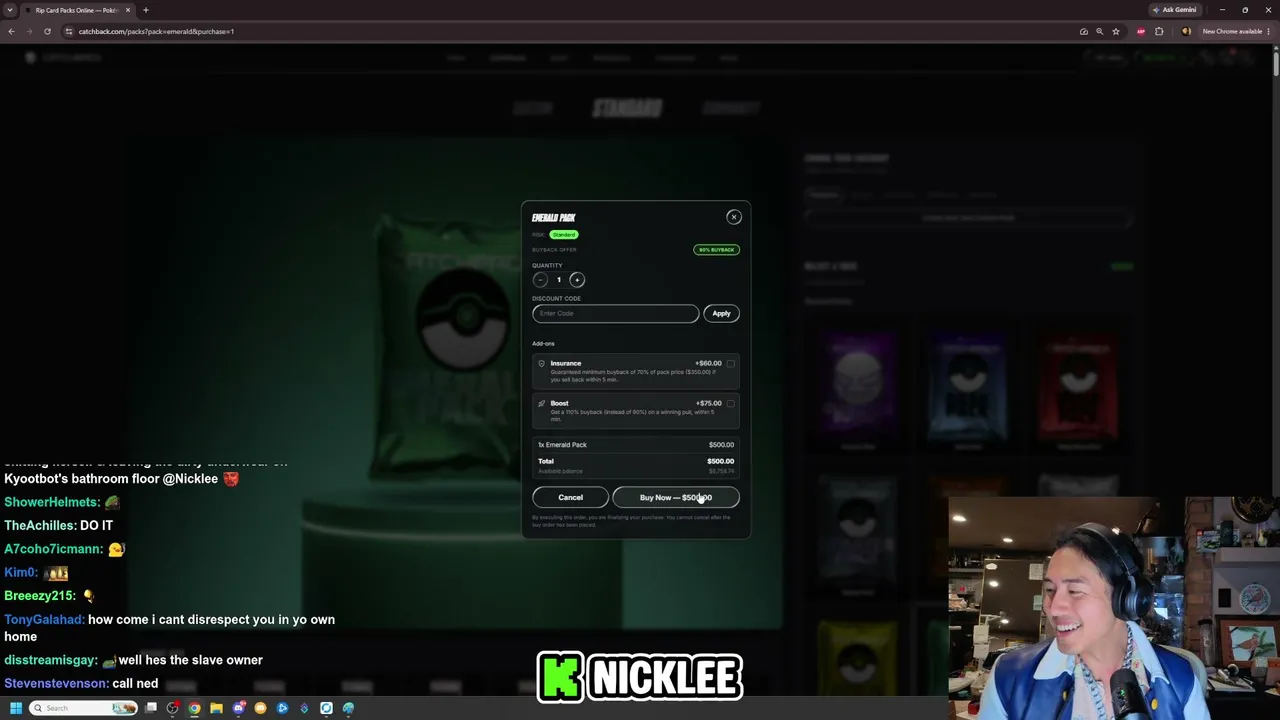
Task: Open the globe-style taskbar app
Action: point(348,708)
